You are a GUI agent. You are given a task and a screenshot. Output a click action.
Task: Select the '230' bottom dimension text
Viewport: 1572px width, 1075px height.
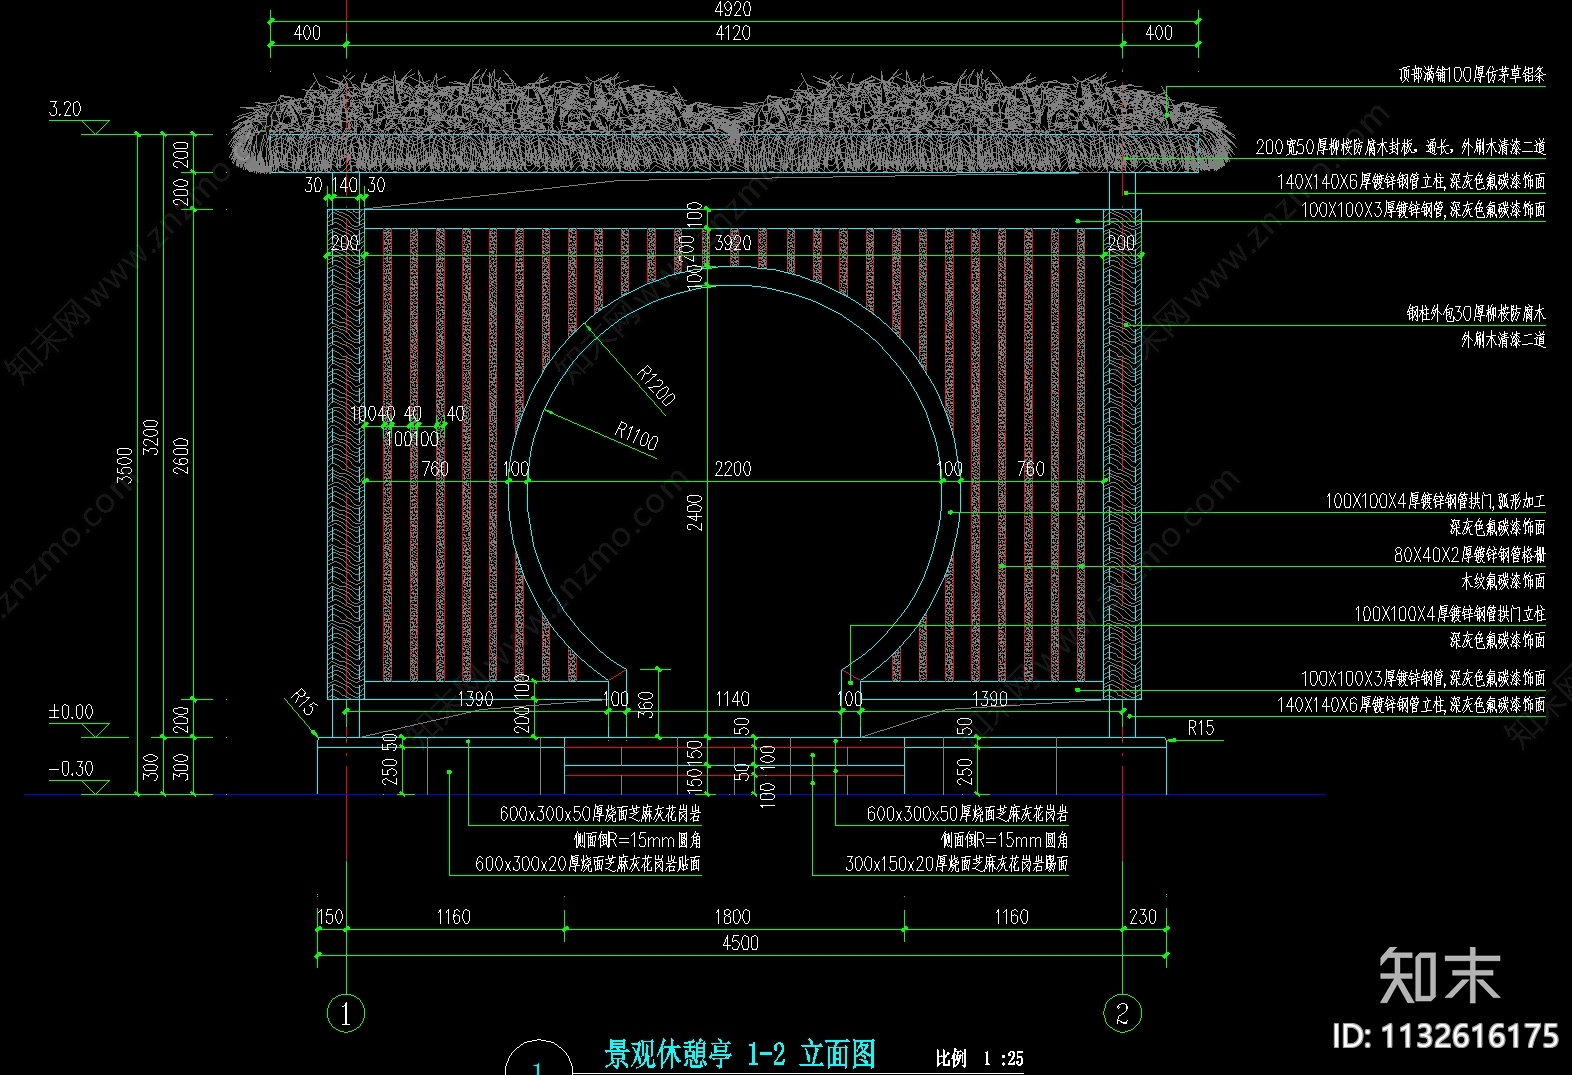coord(1142,917)
